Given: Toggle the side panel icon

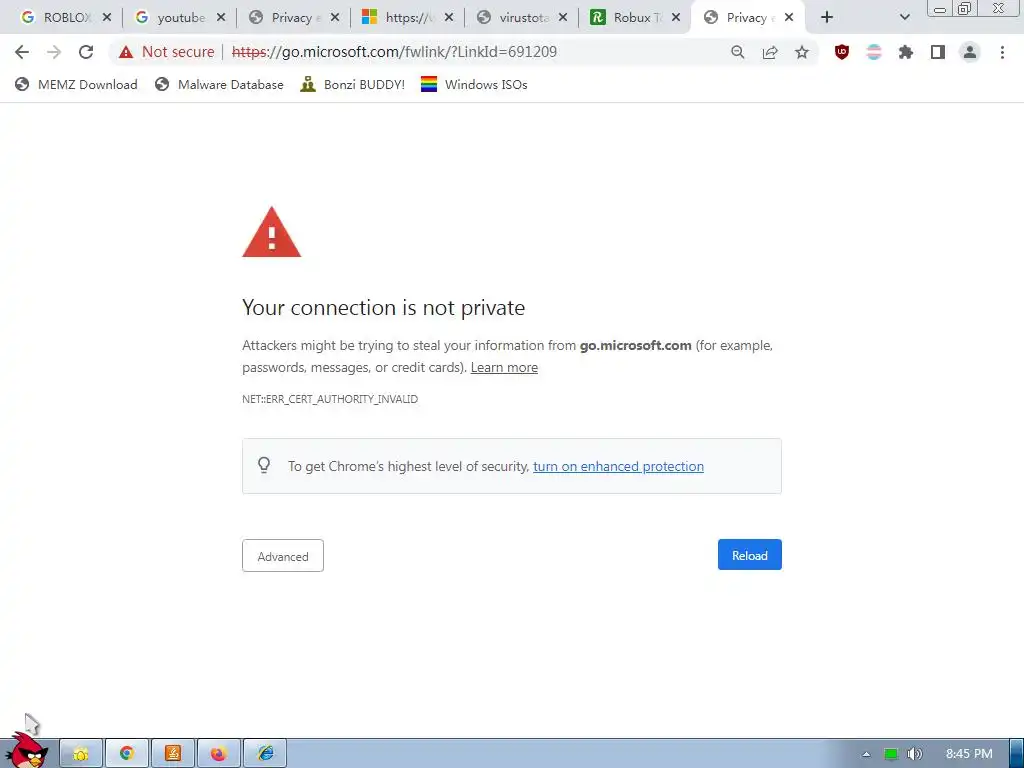Looking at the screenshot, I should coord(938,52).
